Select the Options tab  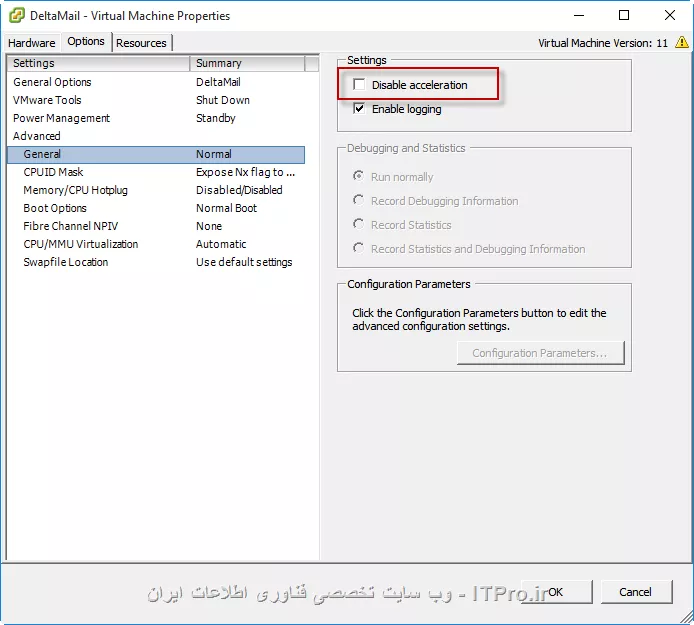(86, 42)
